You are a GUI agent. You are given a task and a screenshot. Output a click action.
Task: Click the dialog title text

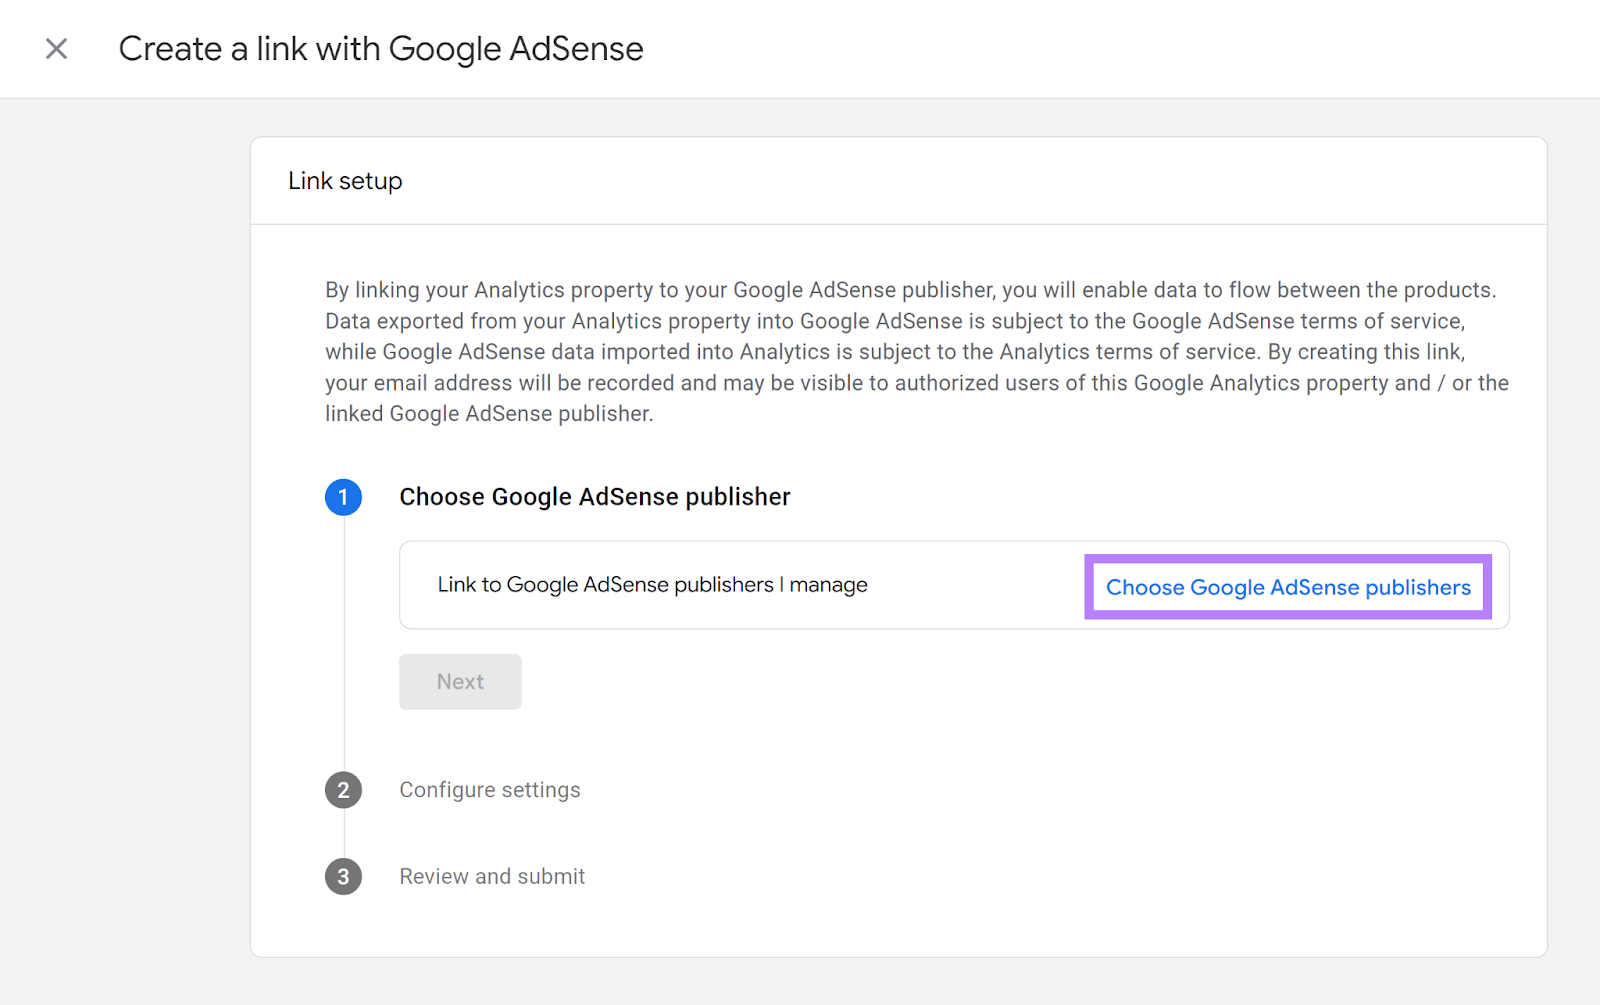point(381,48)
